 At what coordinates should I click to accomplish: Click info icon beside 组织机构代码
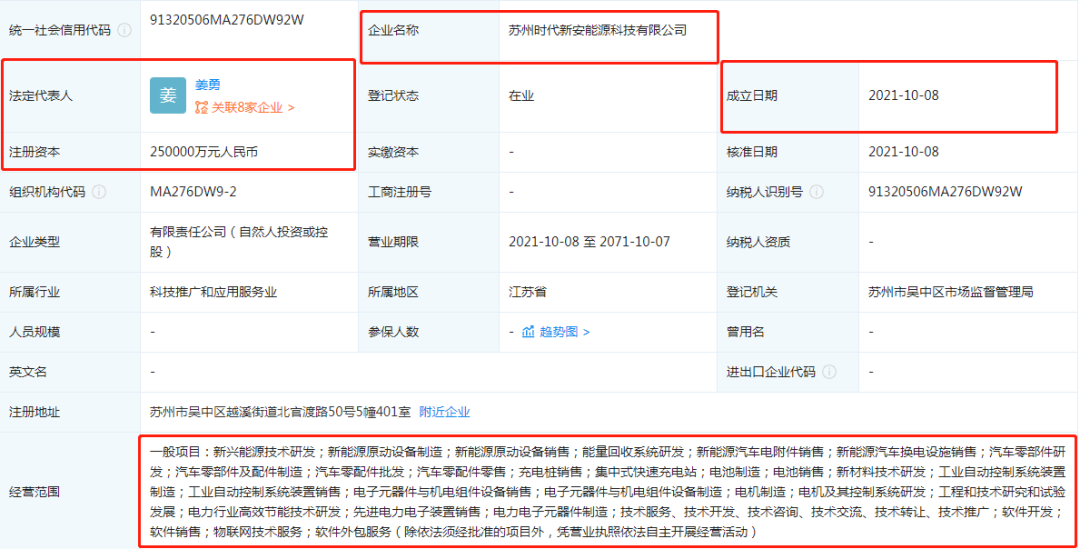click(99, 191)
